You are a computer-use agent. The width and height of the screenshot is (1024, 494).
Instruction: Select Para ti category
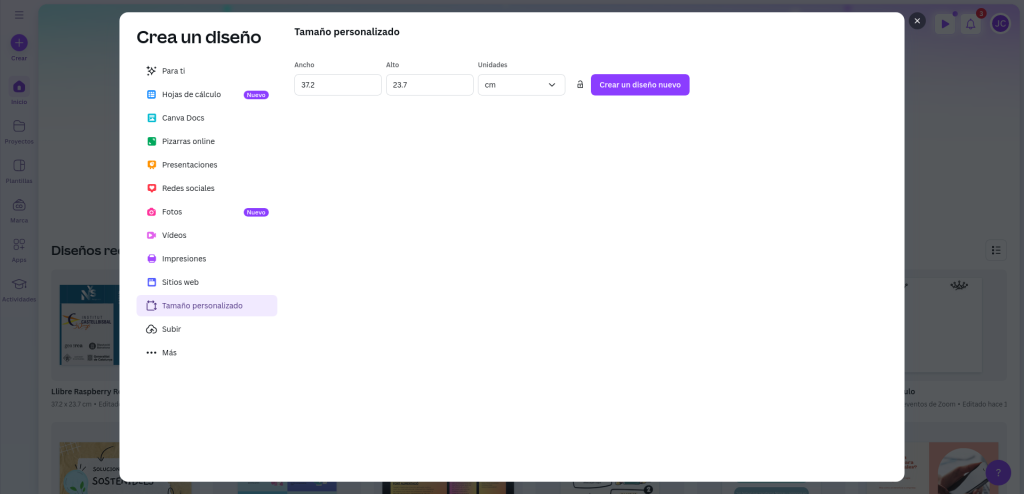206,71
